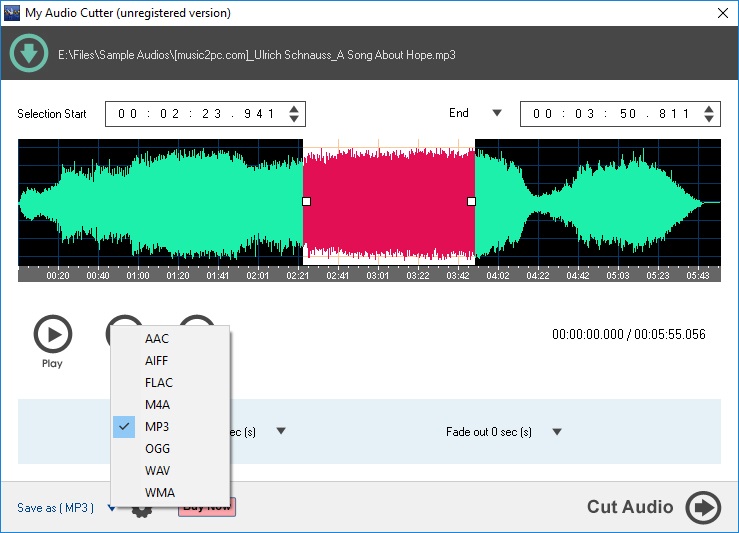
Task: Expand the End mode dropdown arrow
Action: [497, 113]
